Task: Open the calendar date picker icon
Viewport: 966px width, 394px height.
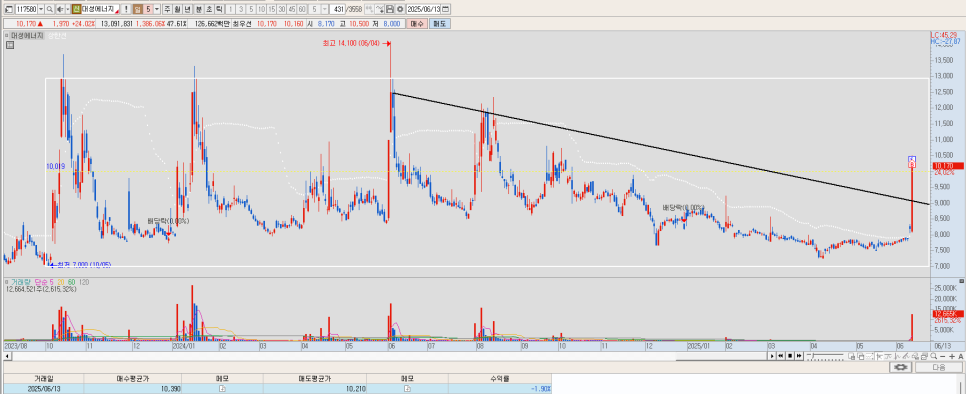Action: [x=445, y=9]
